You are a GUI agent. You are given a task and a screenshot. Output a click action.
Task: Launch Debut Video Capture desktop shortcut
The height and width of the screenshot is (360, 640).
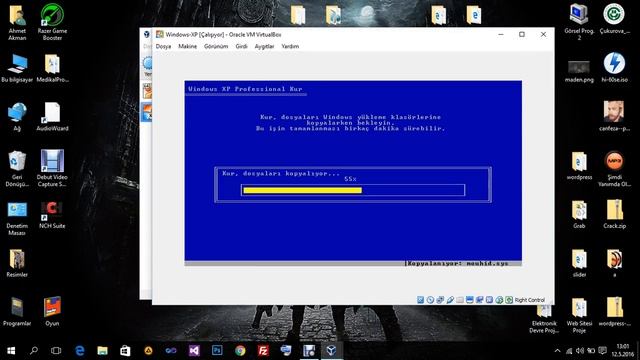click(52, 169)
